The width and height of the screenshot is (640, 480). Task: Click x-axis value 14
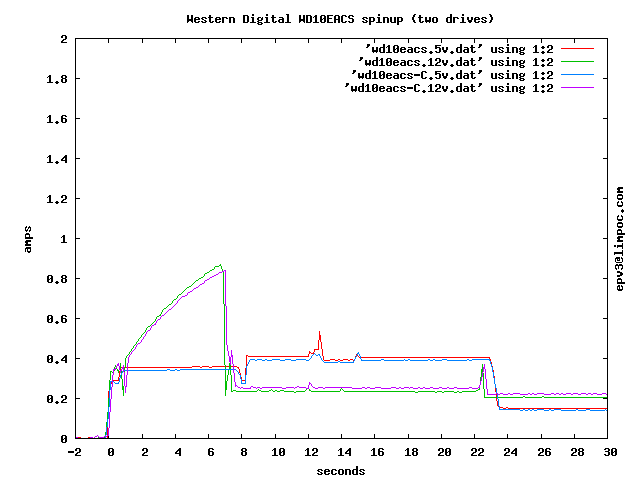pyautogui.click(x=344, y=452)
